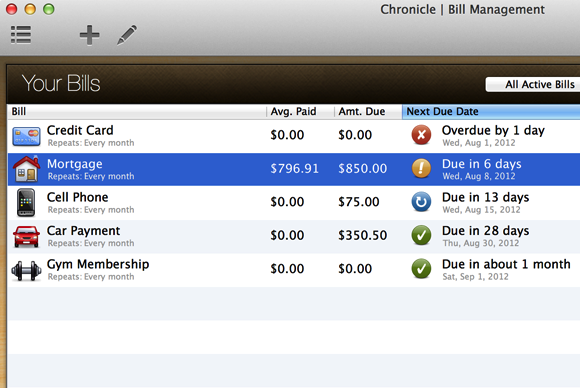Click the blue refresh status icon
Screen dimensions: 580x388
[421, 202]
